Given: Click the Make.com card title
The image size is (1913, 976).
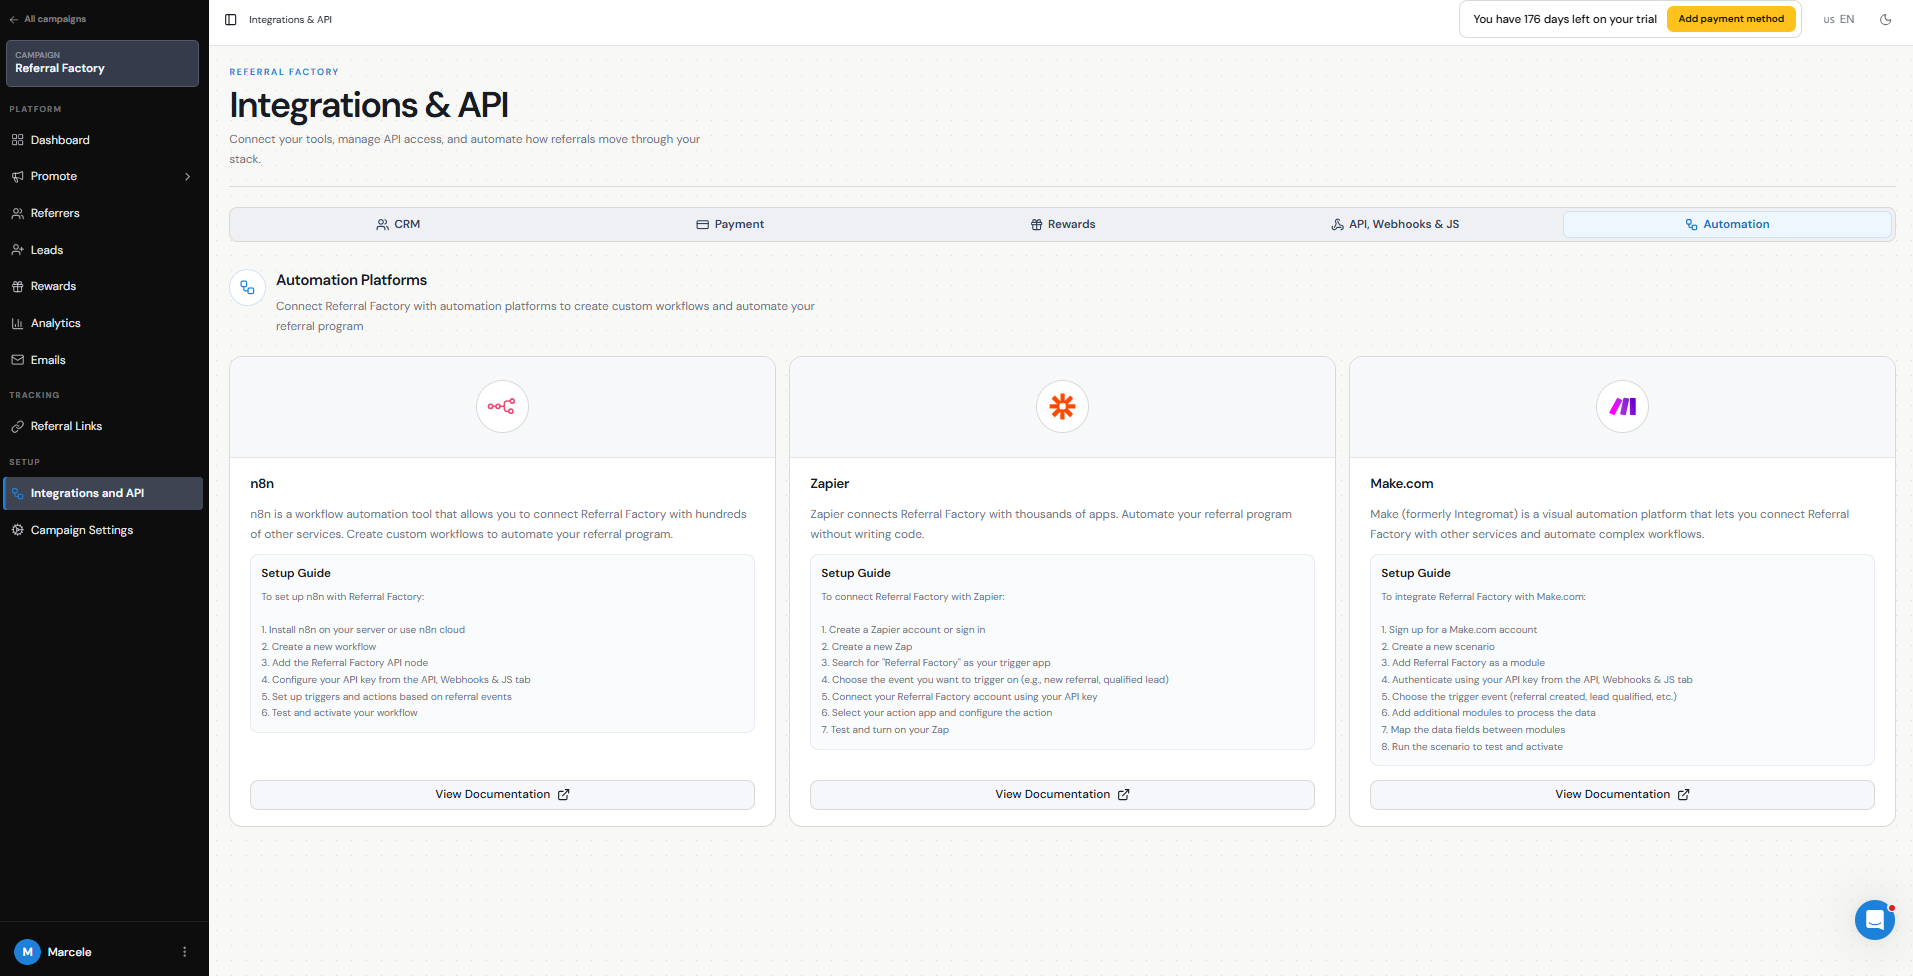Looking at the screenshot, I should point(1401,484).
